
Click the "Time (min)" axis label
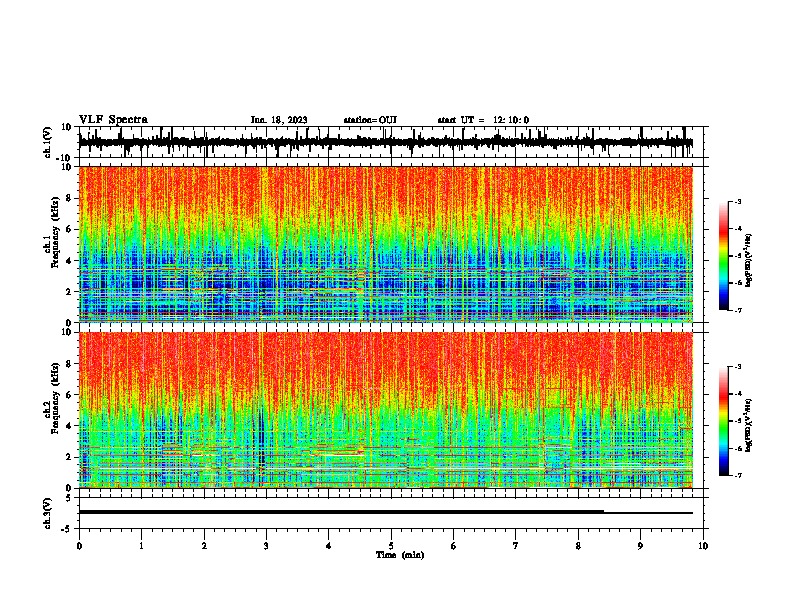(x=400, y=555)
